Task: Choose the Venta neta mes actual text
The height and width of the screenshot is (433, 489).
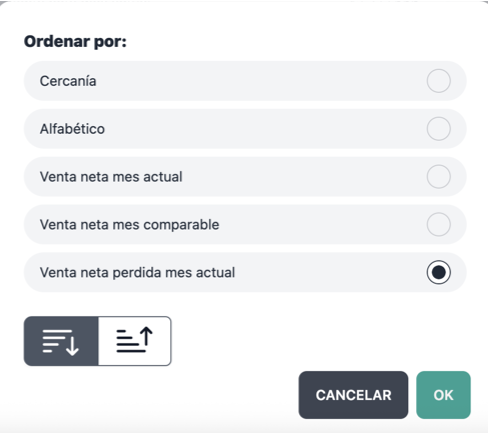Action: tap(111, 177)
